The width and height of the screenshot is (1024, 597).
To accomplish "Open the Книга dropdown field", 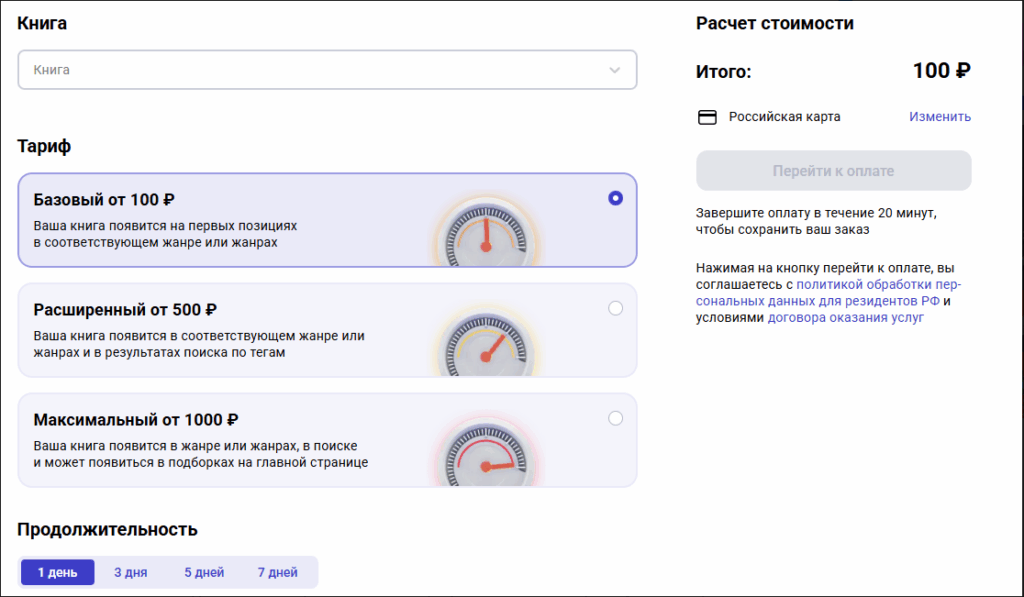I will tap(327, 70).
